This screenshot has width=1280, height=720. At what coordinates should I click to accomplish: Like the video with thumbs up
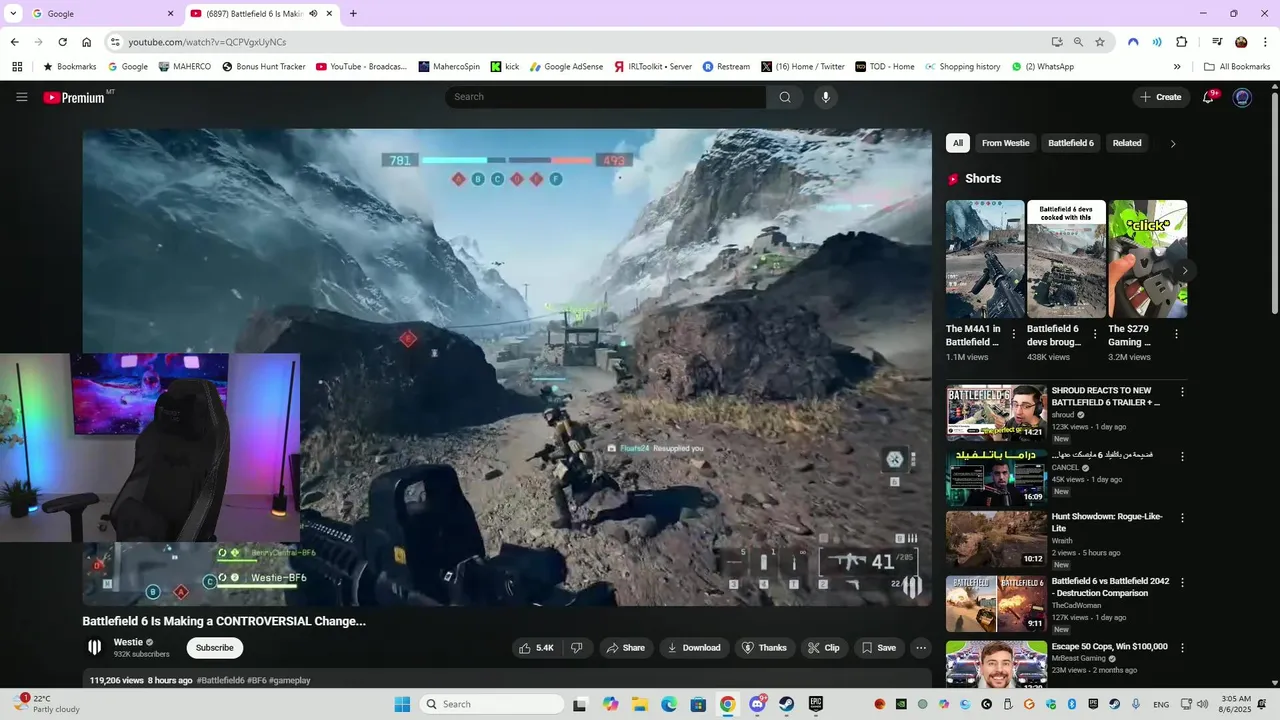(536, 648)
